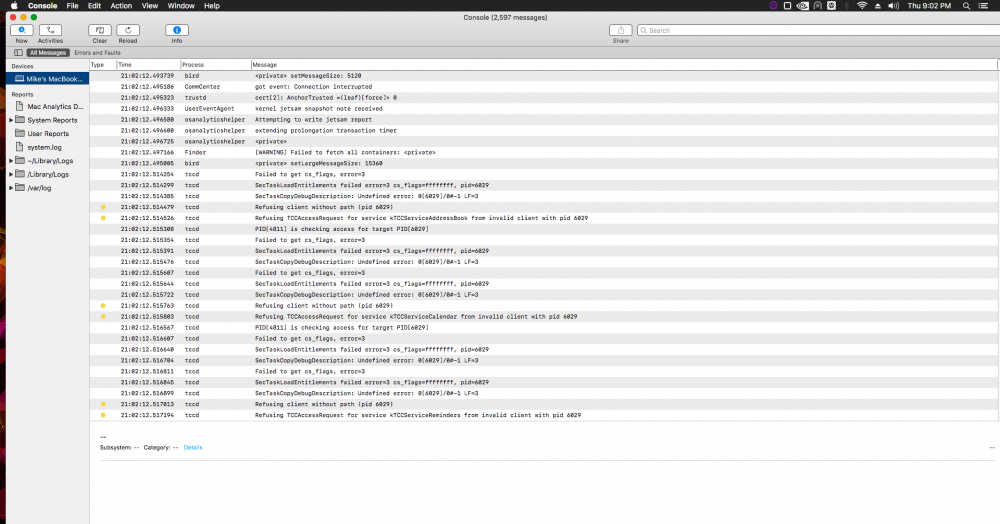1000x524 pixels.
Task: Select the kTCCServiceReminders refusal row
Action: (544, 415)
